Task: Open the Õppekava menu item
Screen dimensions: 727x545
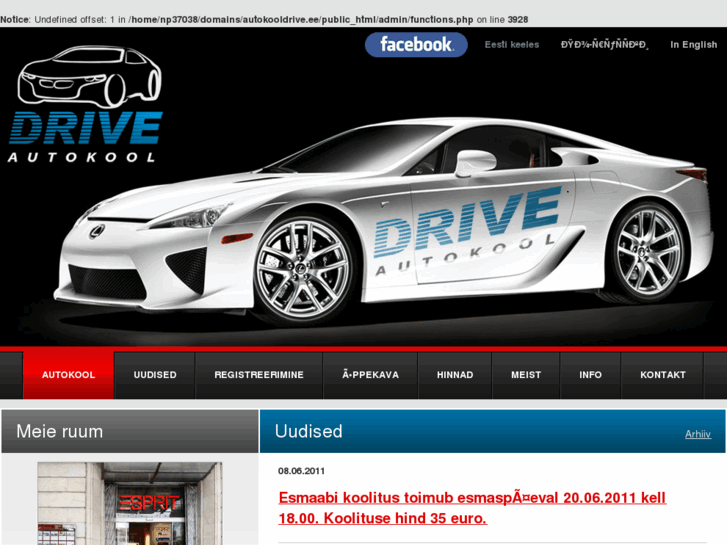Action: coord(370,375)
